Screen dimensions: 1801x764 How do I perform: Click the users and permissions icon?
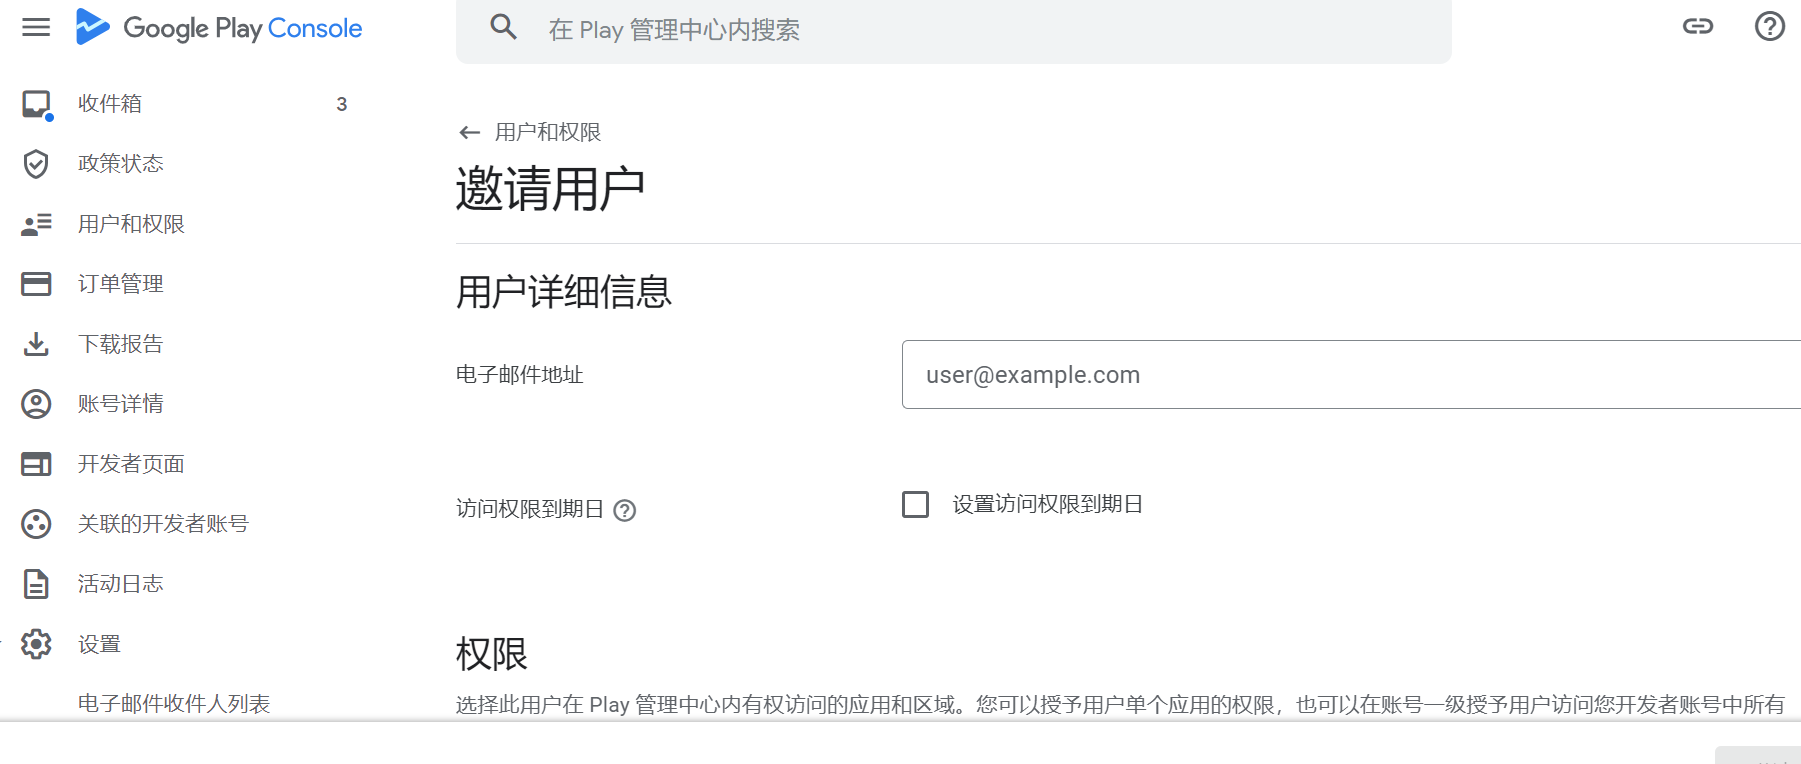click(x=36, y=224)
